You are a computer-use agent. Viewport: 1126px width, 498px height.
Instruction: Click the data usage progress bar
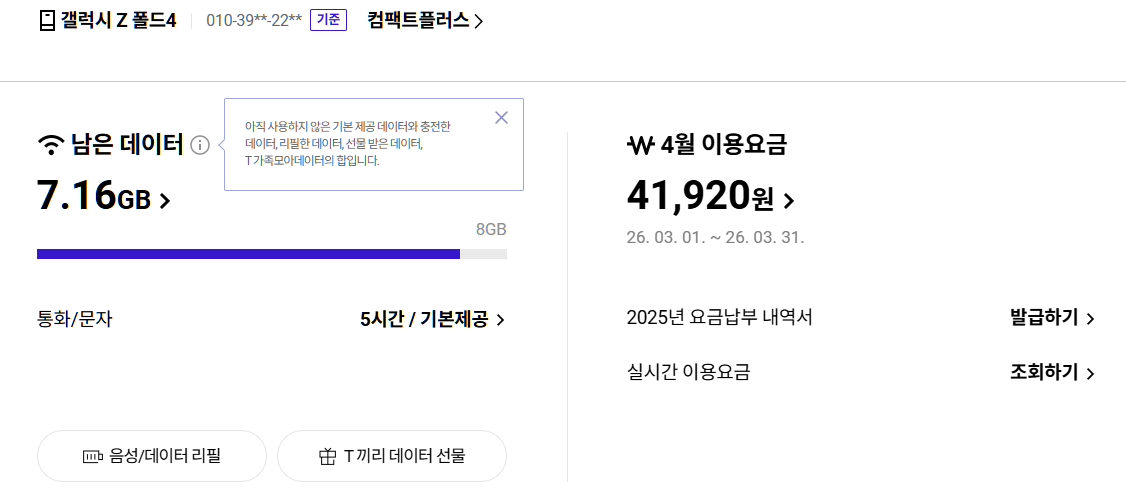pos(271,254)
